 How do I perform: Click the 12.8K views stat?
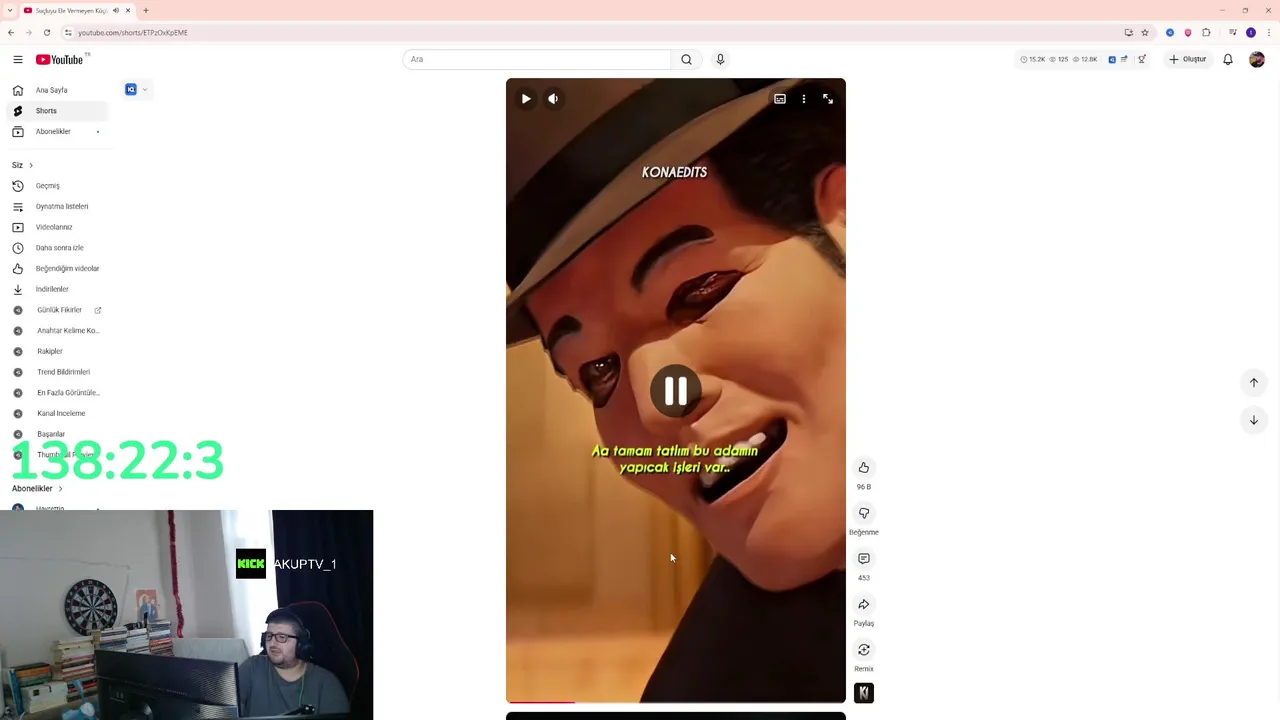pos(1085,59)
